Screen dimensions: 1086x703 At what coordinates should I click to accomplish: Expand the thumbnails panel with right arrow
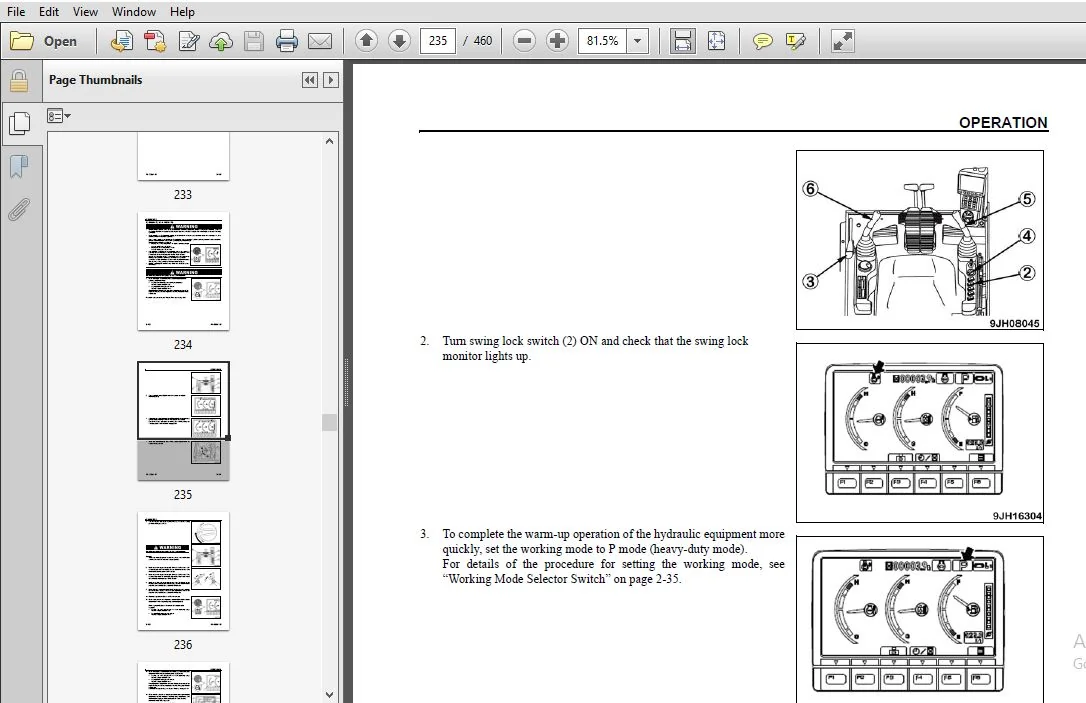(x=331, y=80)
